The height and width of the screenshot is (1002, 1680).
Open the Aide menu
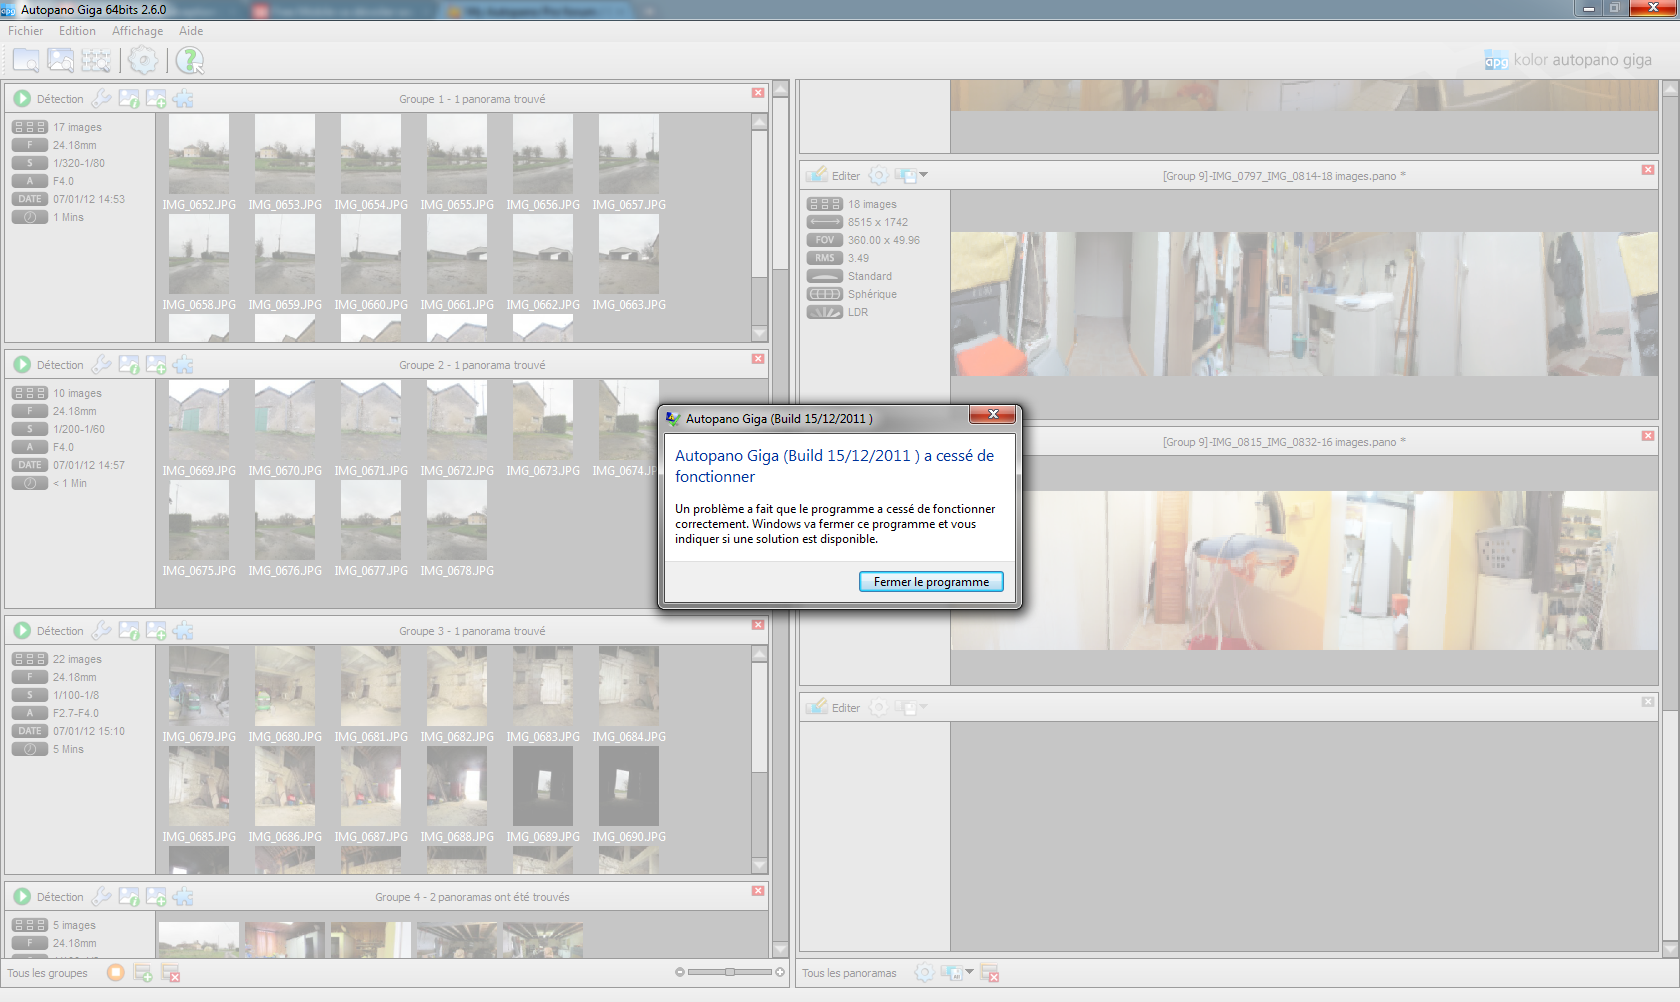pyautogui.click(x=191, y=31)
